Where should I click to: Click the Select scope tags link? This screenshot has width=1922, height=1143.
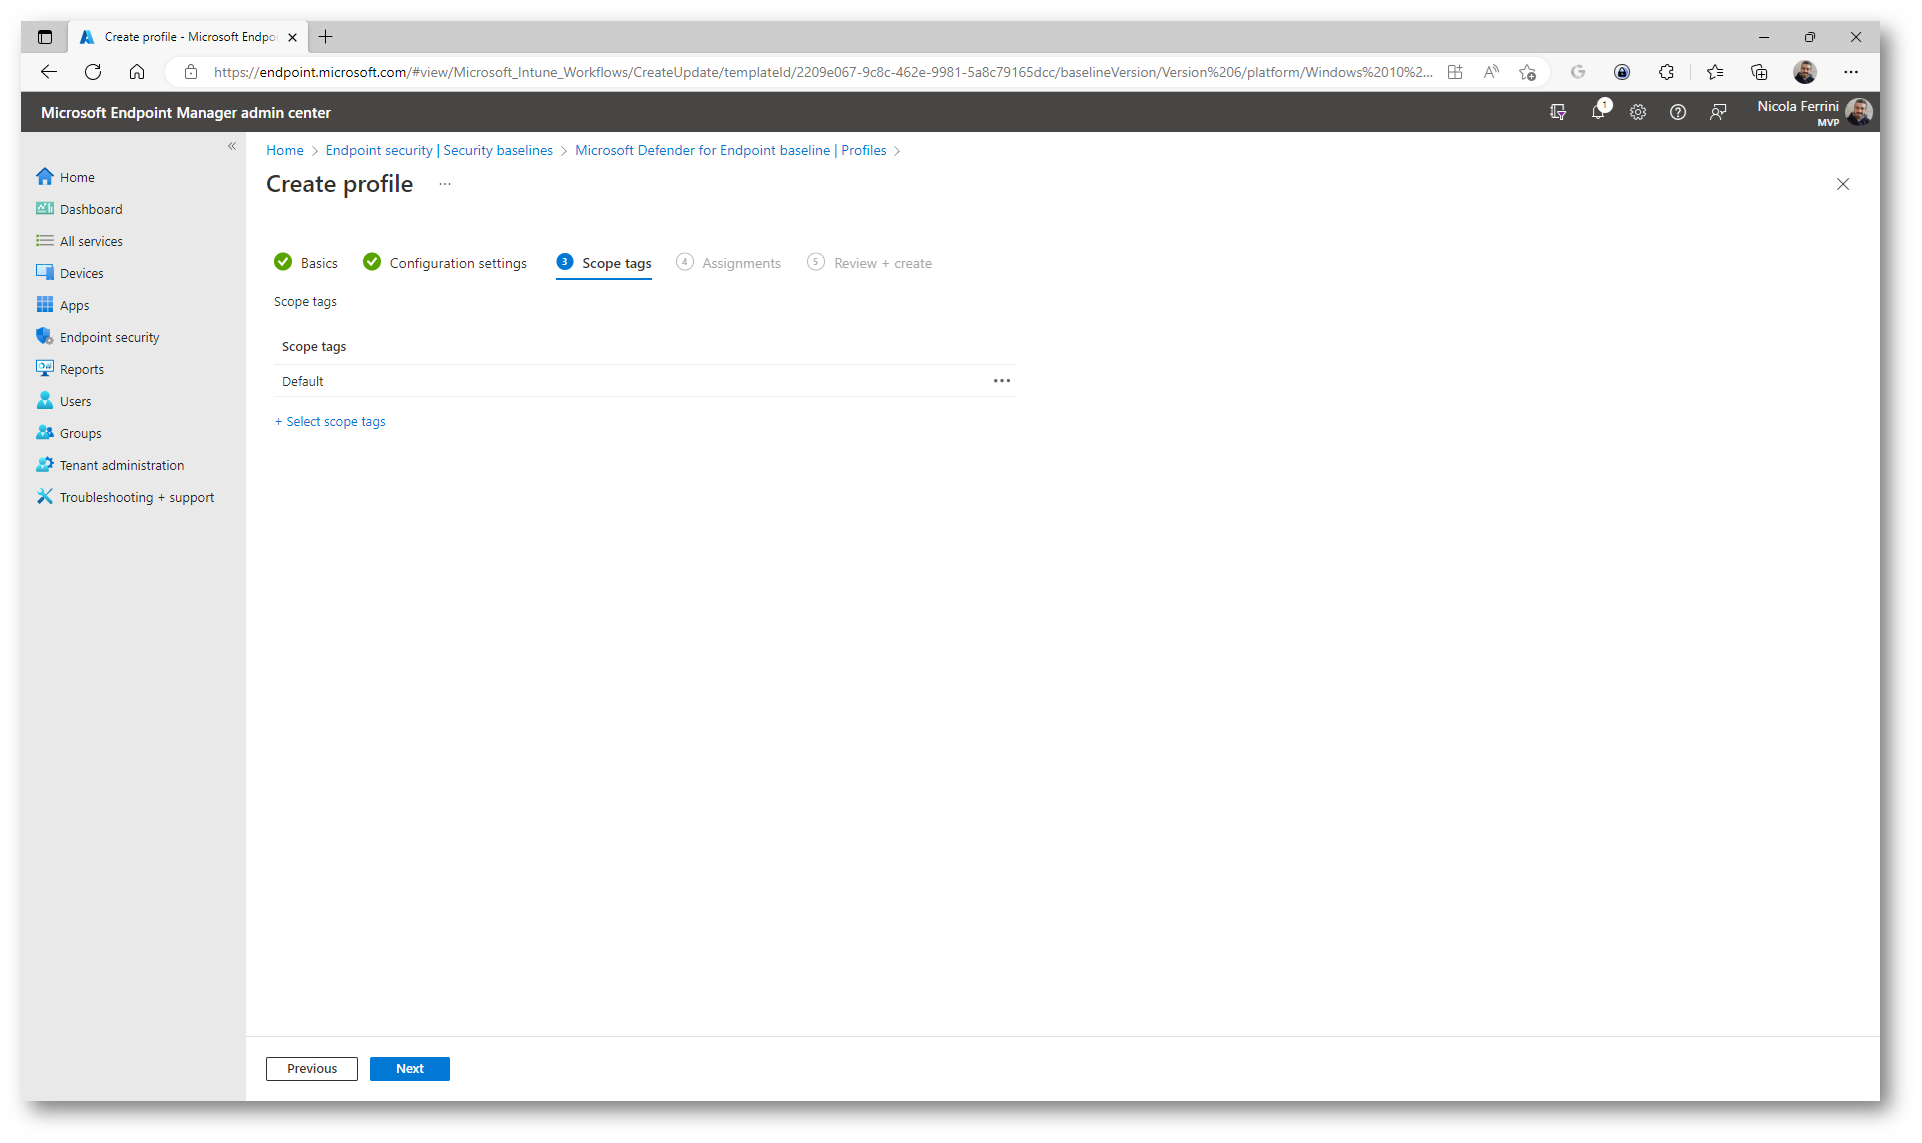click(330, 422)
